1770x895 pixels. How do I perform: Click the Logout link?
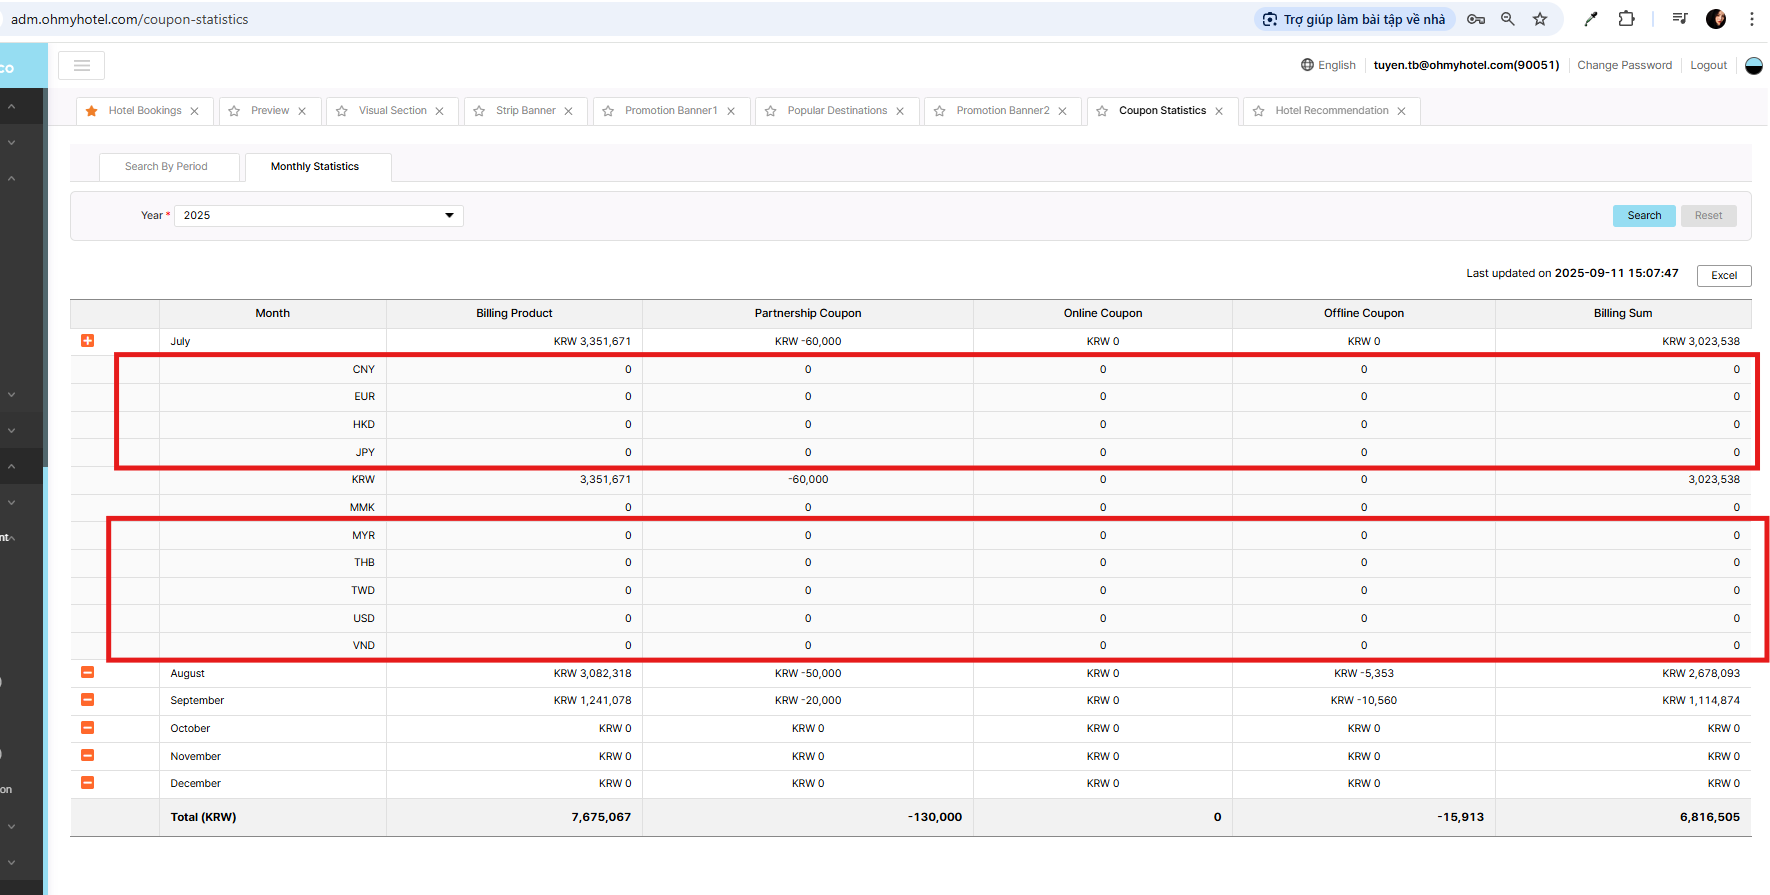pos(1708,66)
